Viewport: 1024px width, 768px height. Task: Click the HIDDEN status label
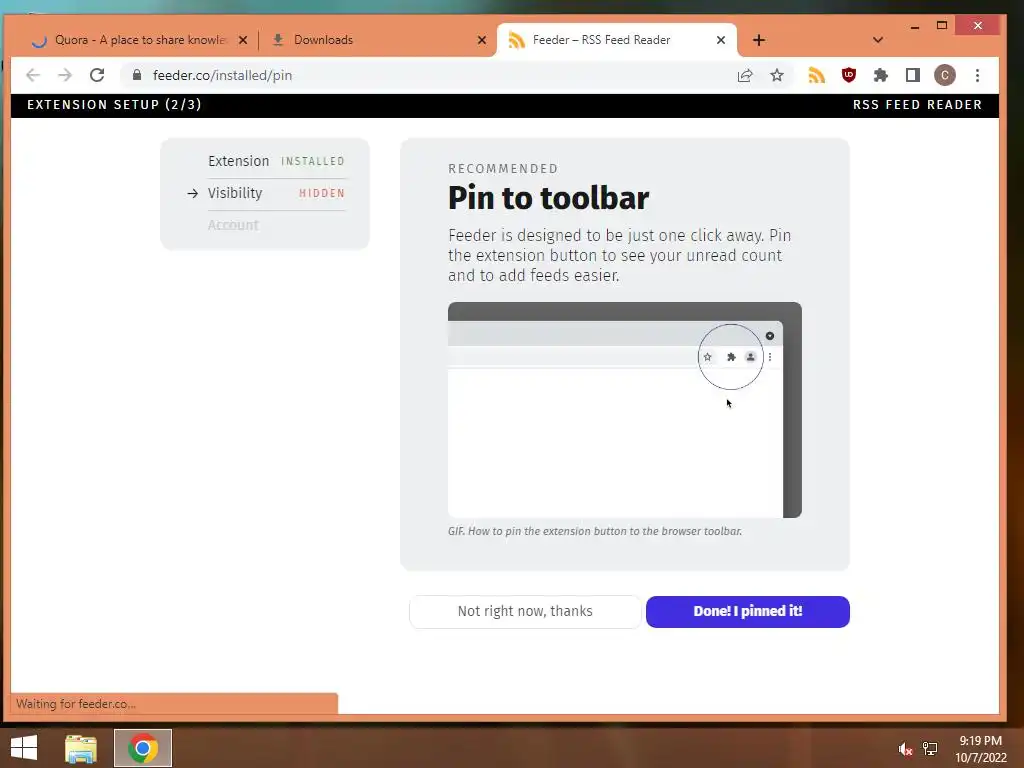[x=321, y=193]
